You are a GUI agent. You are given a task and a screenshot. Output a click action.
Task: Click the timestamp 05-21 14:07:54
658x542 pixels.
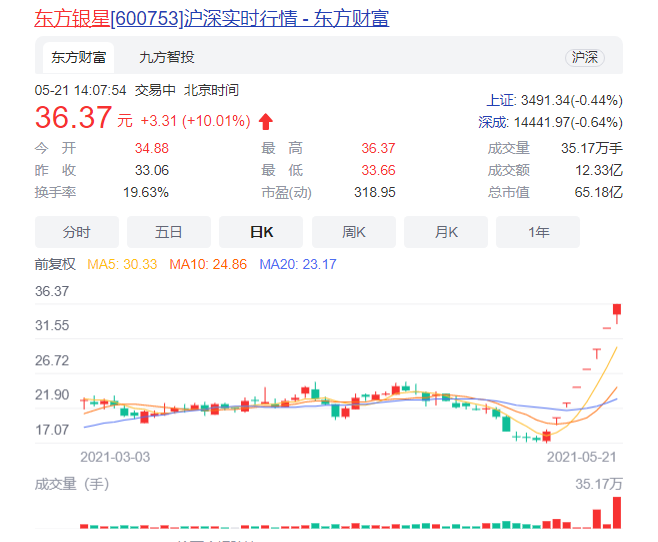[x=80, y=91]
